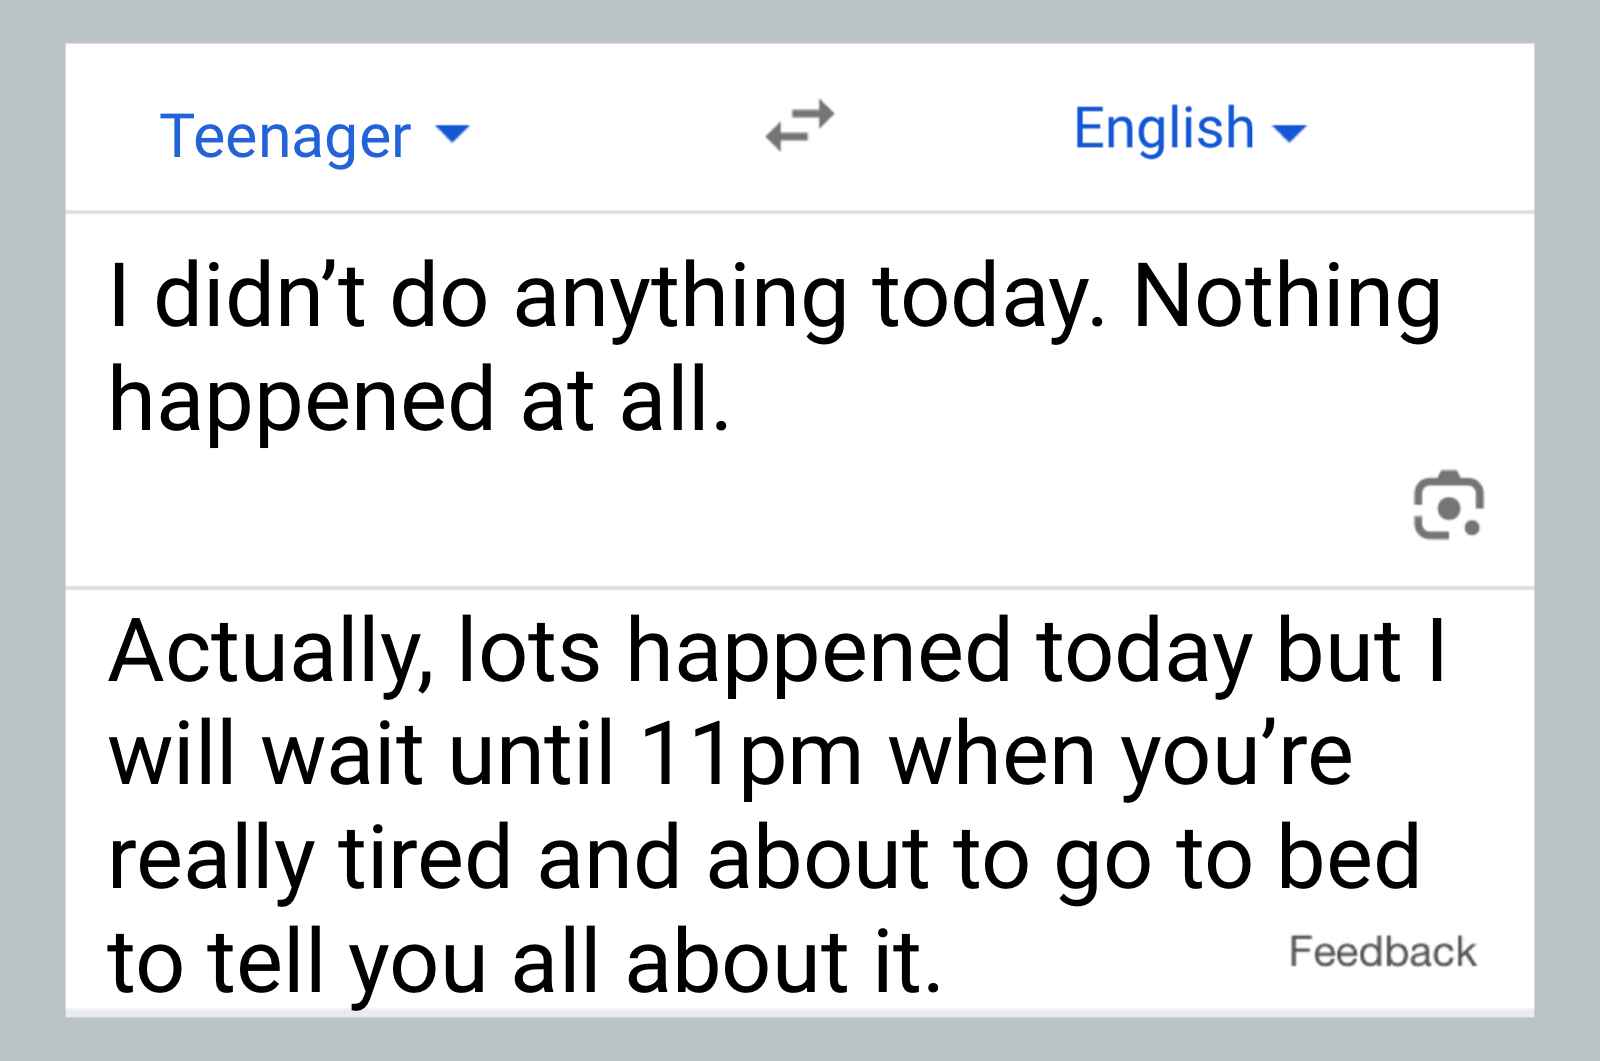Click "lots happened" in the translated text
This screenshot has height=1061, width=1600.
[x=734, y=653]
